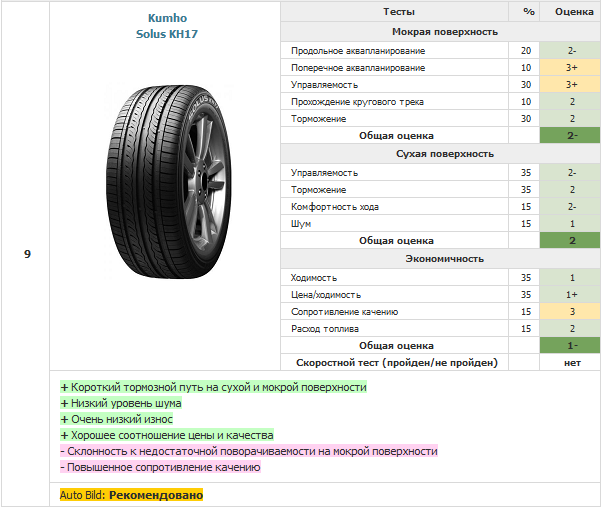
Task: Select 'Скоростной тест (пройден/не пройден)' label
Action: coord(397,363)
